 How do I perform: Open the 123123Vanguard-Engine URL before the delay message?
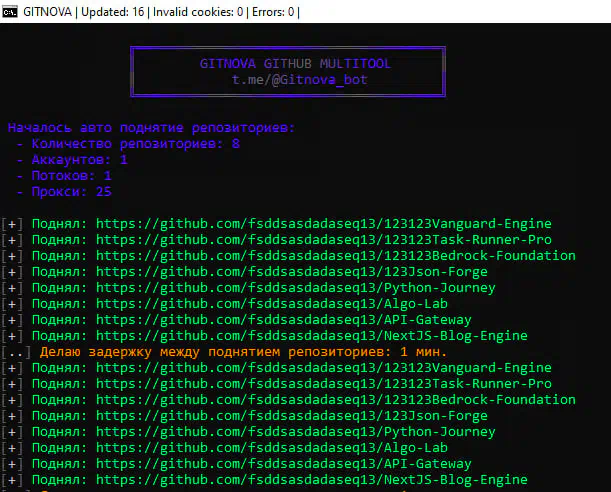pos(323,224)
